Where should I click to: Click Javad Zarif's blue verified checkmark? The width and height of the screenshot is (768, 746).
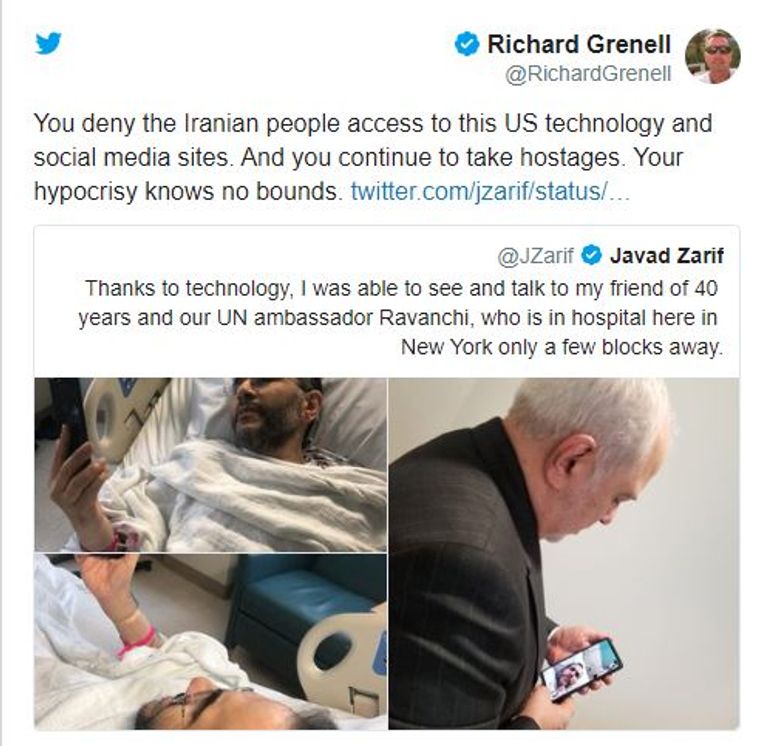pyautogui.click(x=591, y=255)
